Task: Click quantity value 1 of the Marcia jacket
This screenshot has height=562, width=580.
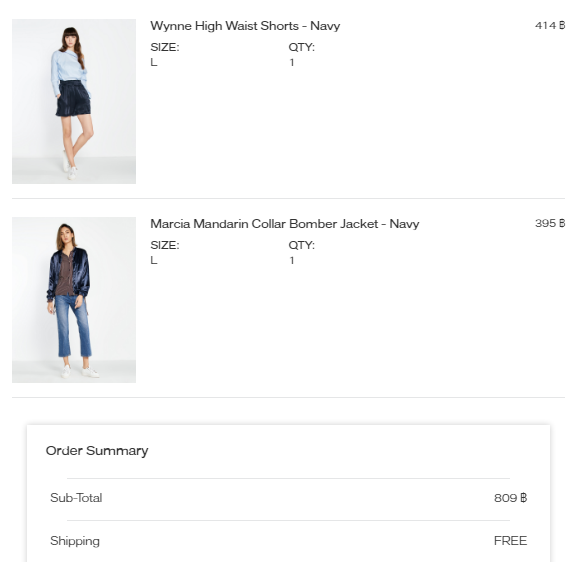Action: pos(292,260)
